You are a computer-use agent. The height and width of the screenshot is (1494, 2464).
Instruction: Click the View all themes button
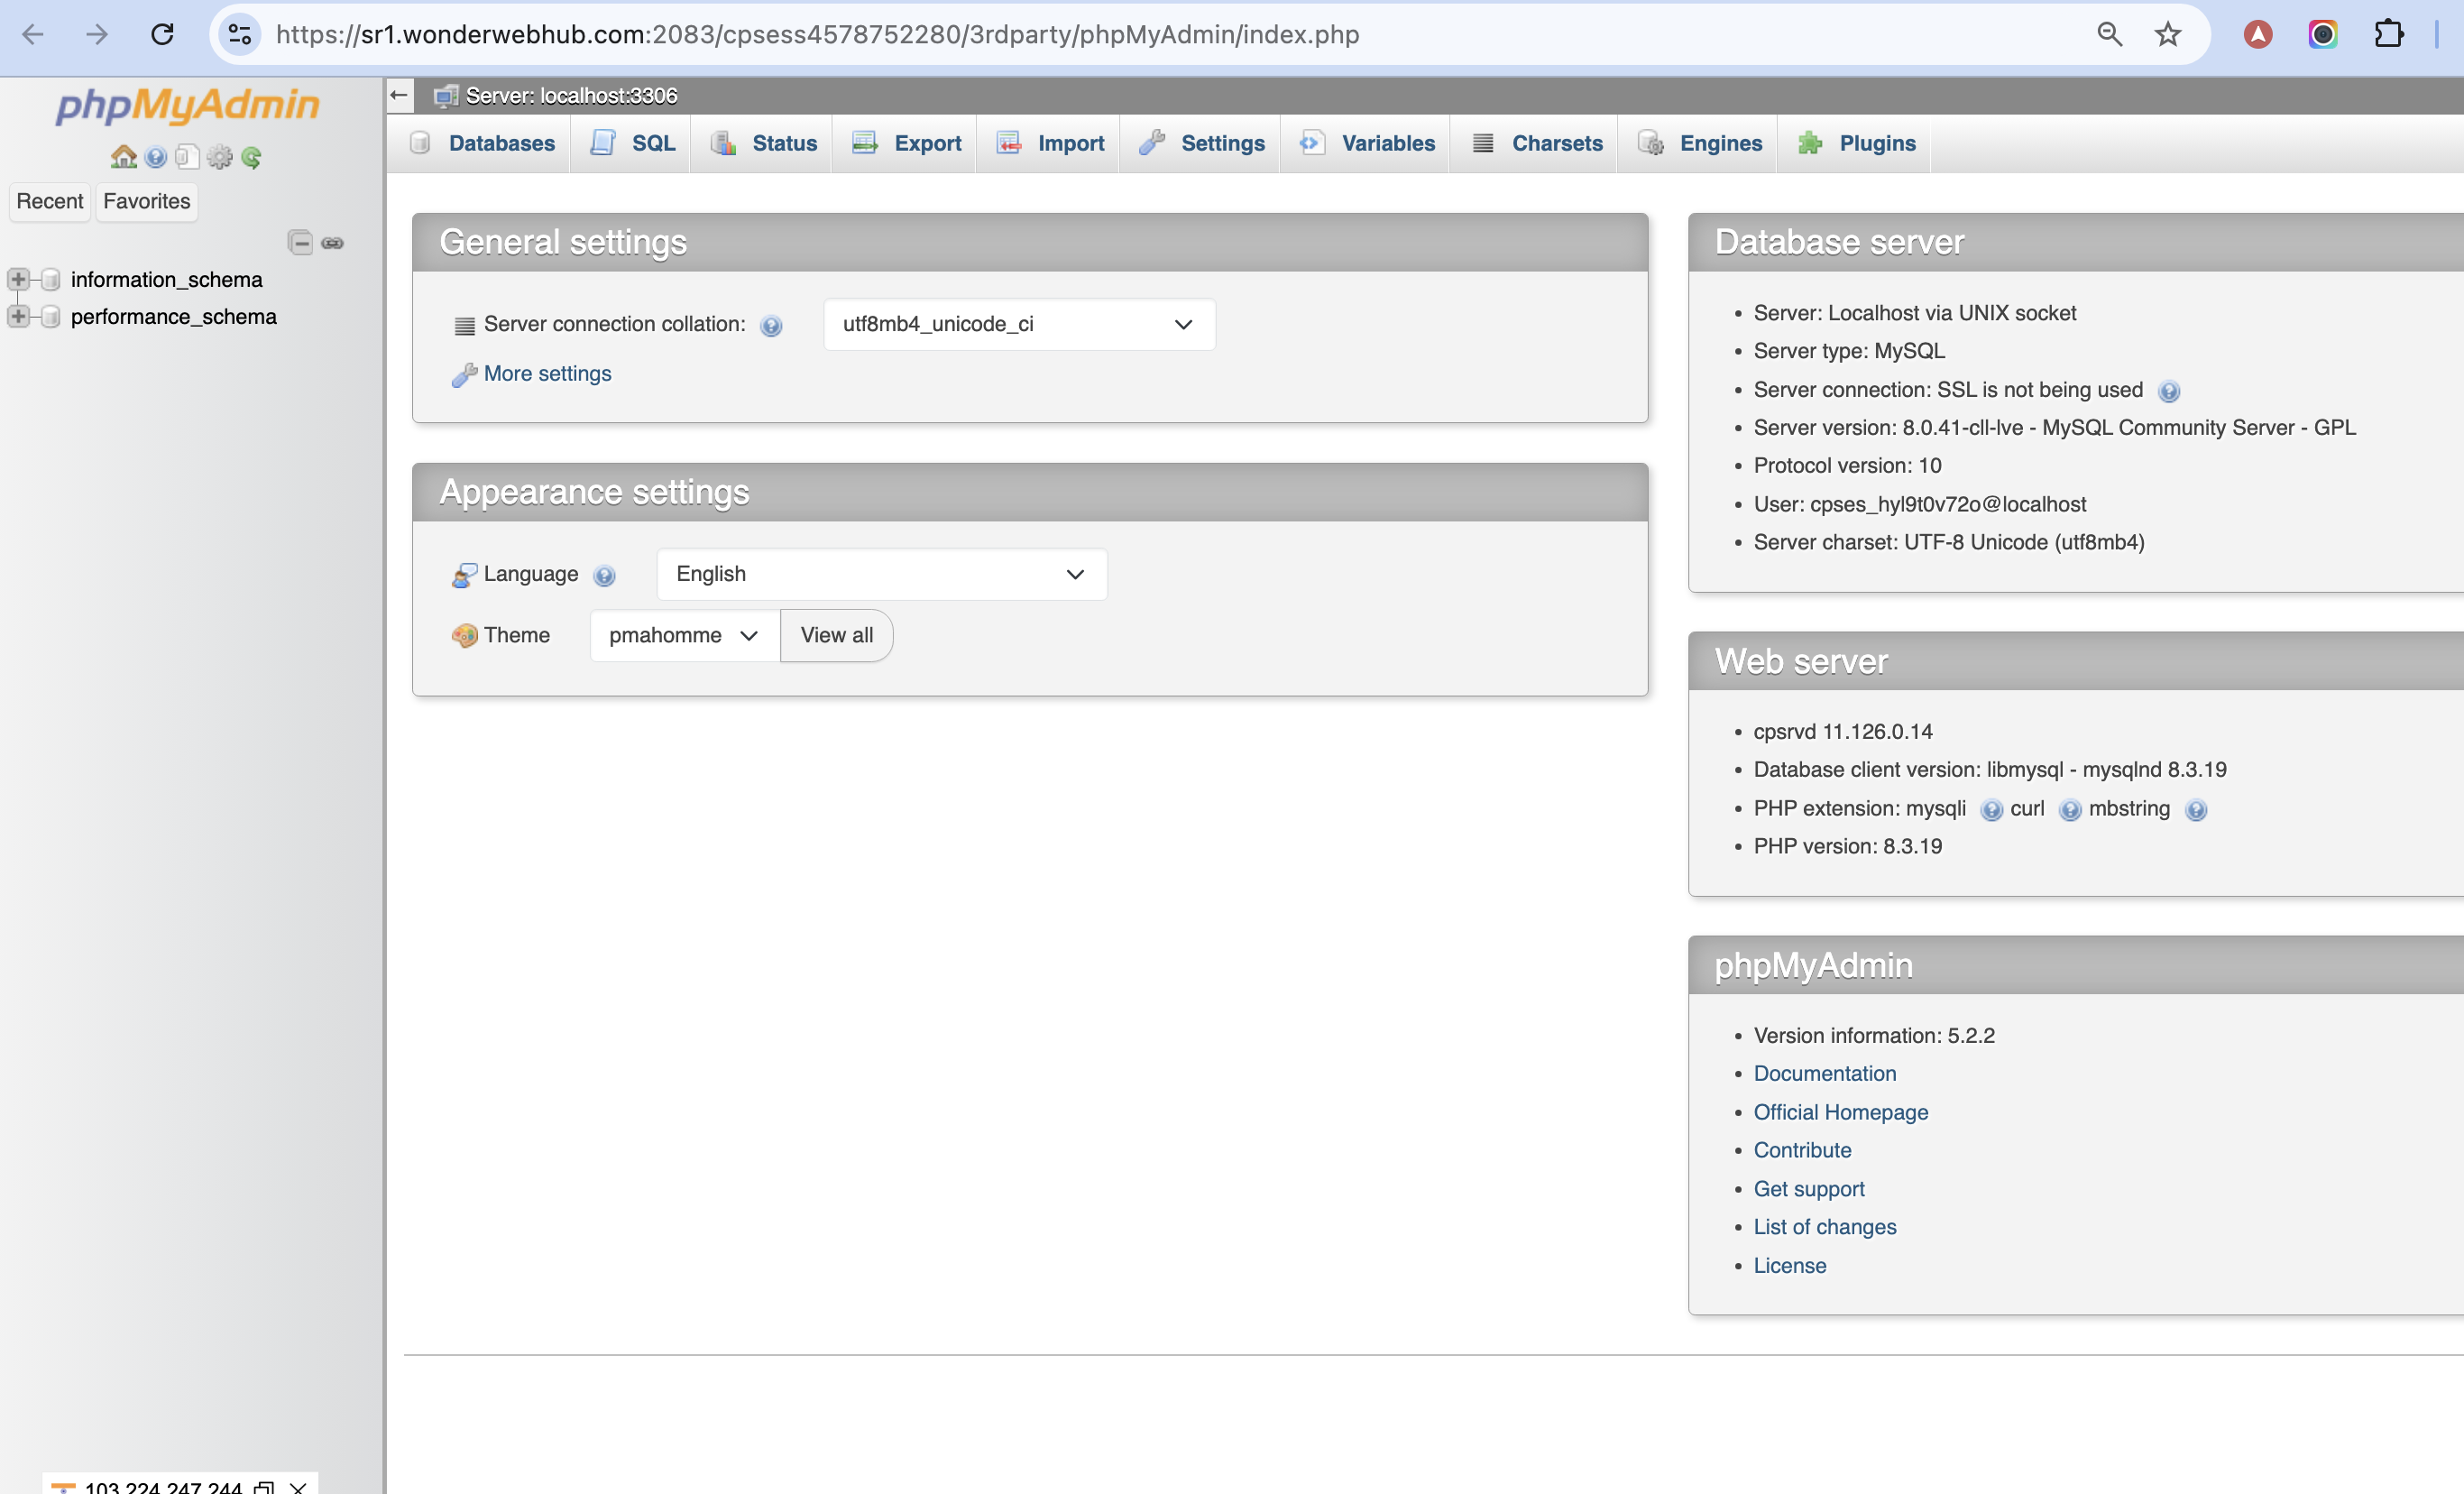click(x=836, y=635)
